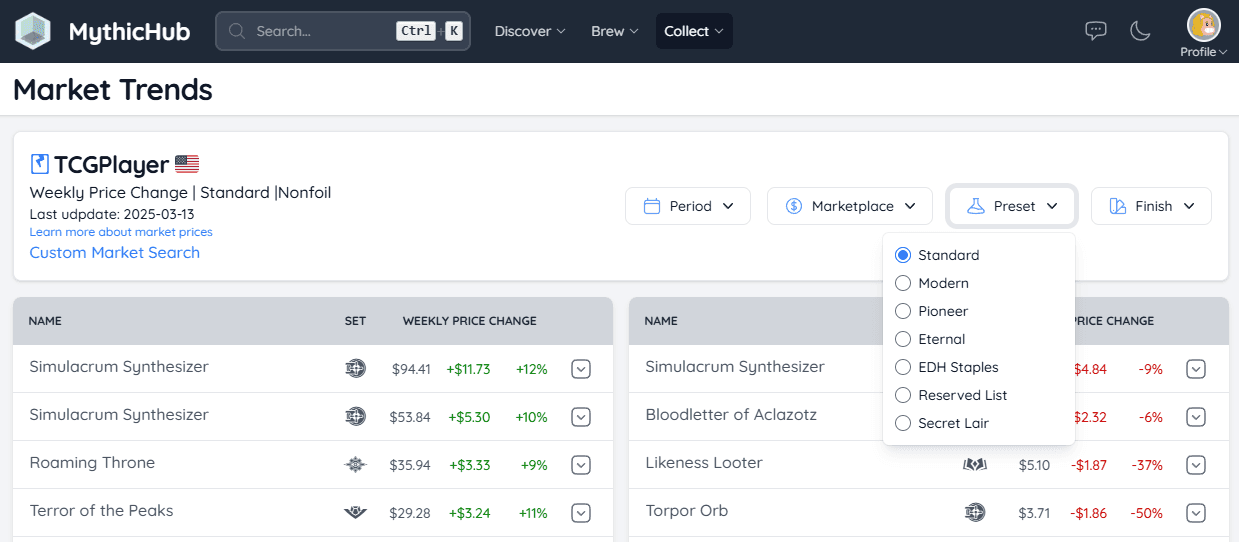Viewport: 1239px width, 542px height.
Task: Open the Profile menu label
Action: tap(1203, 52)
